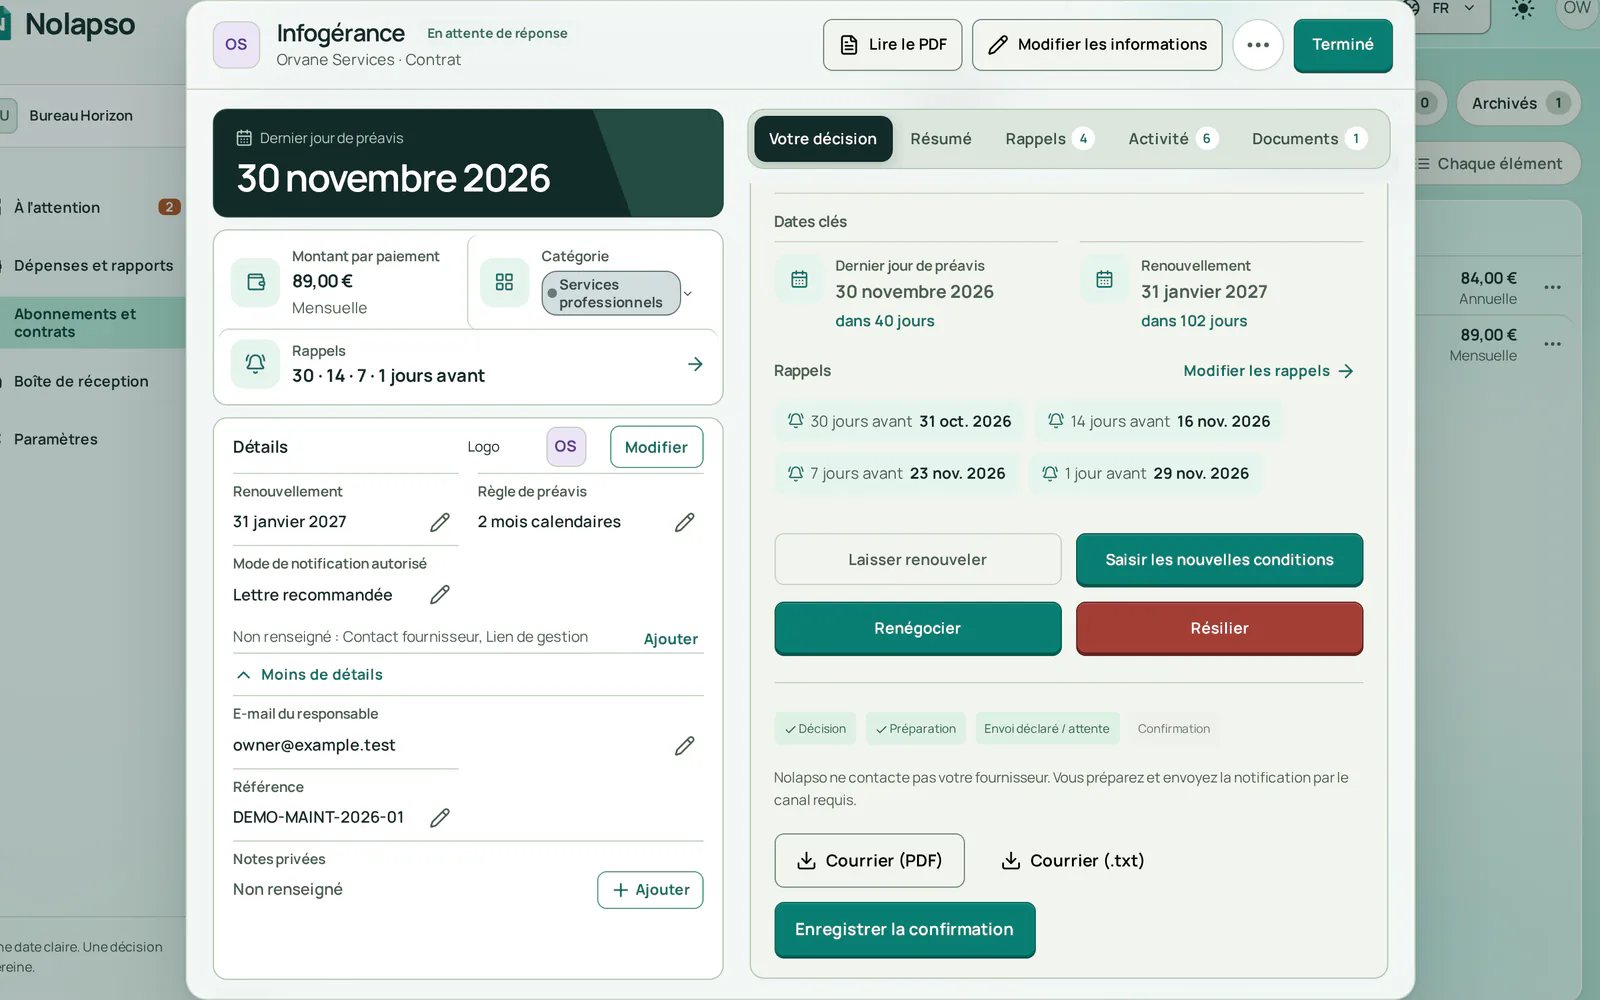Image resolution: width=1600 pixels, height=1000 pixels.
Task: Click Modifier les informations button
Action: click(1097, 45)
